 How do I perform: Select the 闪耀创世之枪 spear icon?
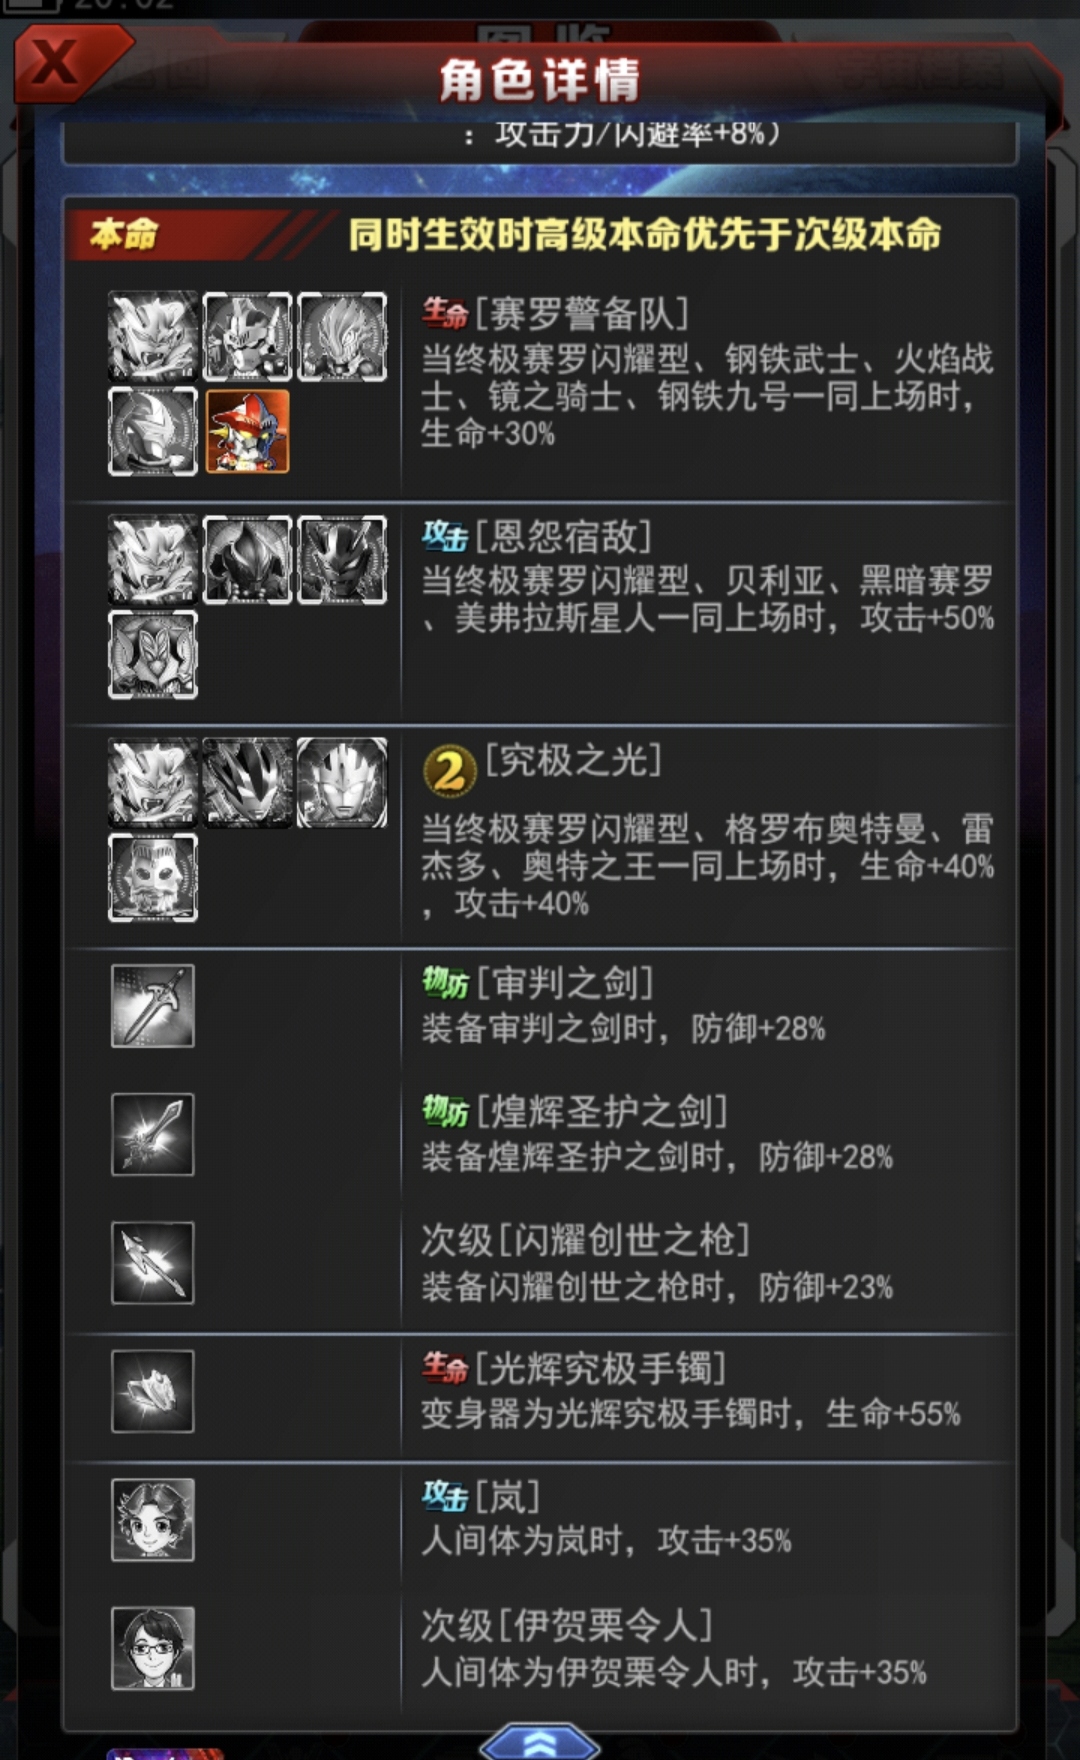[153, 1263]
